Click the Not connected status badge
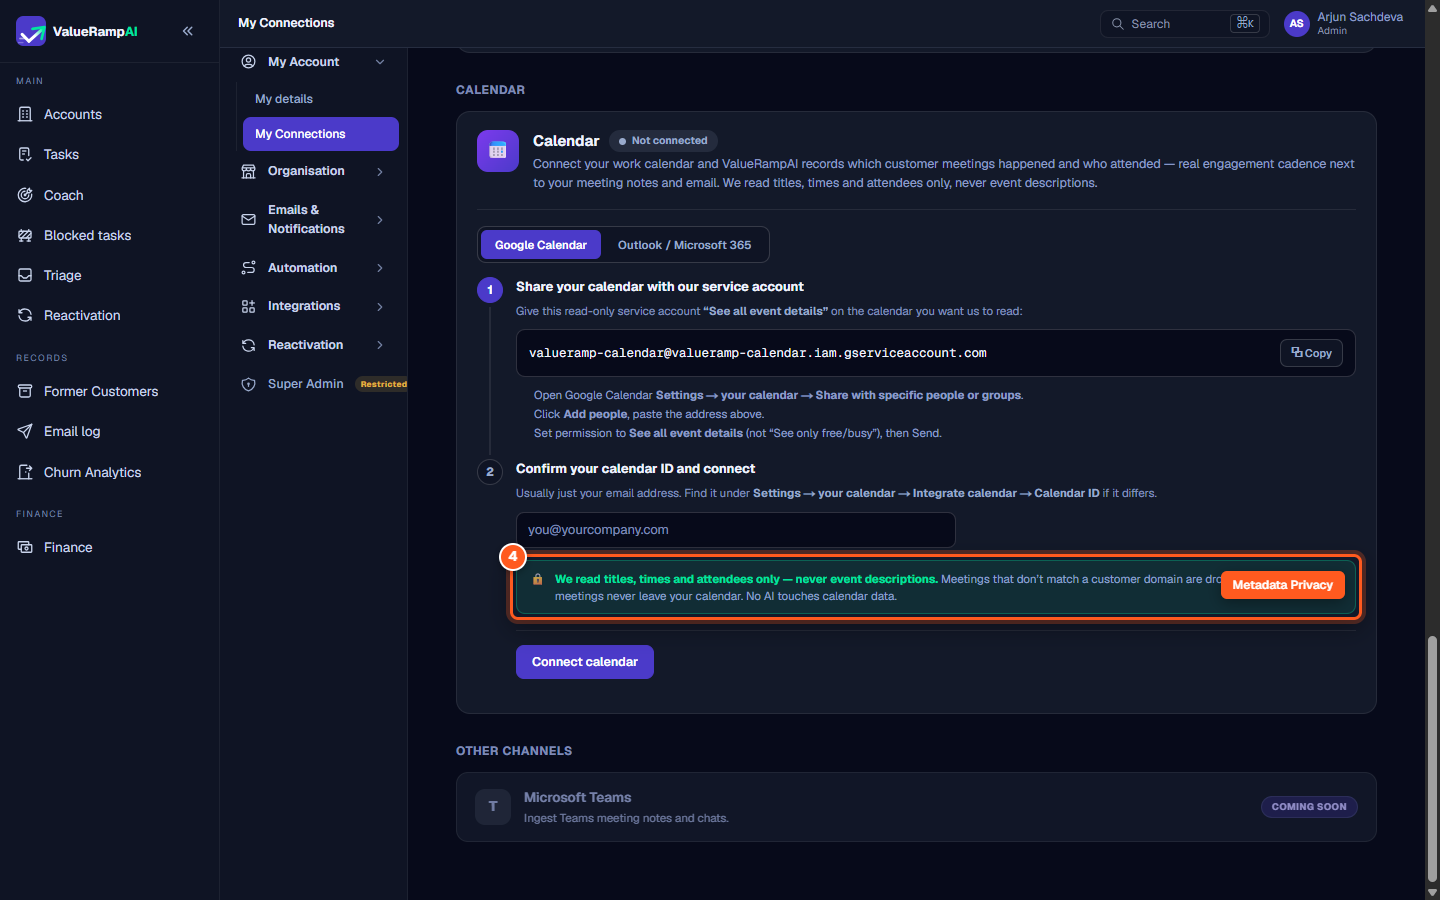This screenshot has width=1440, height=900. click(663, 141)
